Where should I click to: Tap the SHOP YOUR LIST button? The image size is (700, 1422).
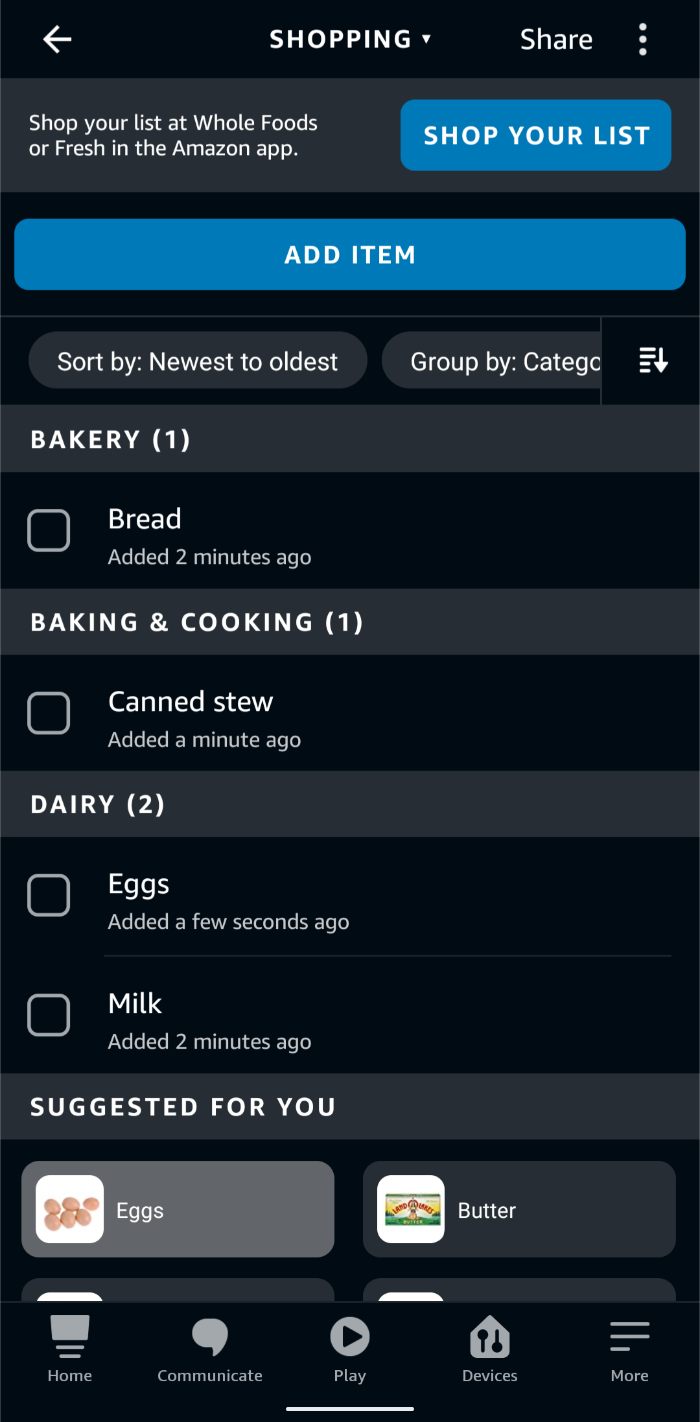(x=536, y=136)
